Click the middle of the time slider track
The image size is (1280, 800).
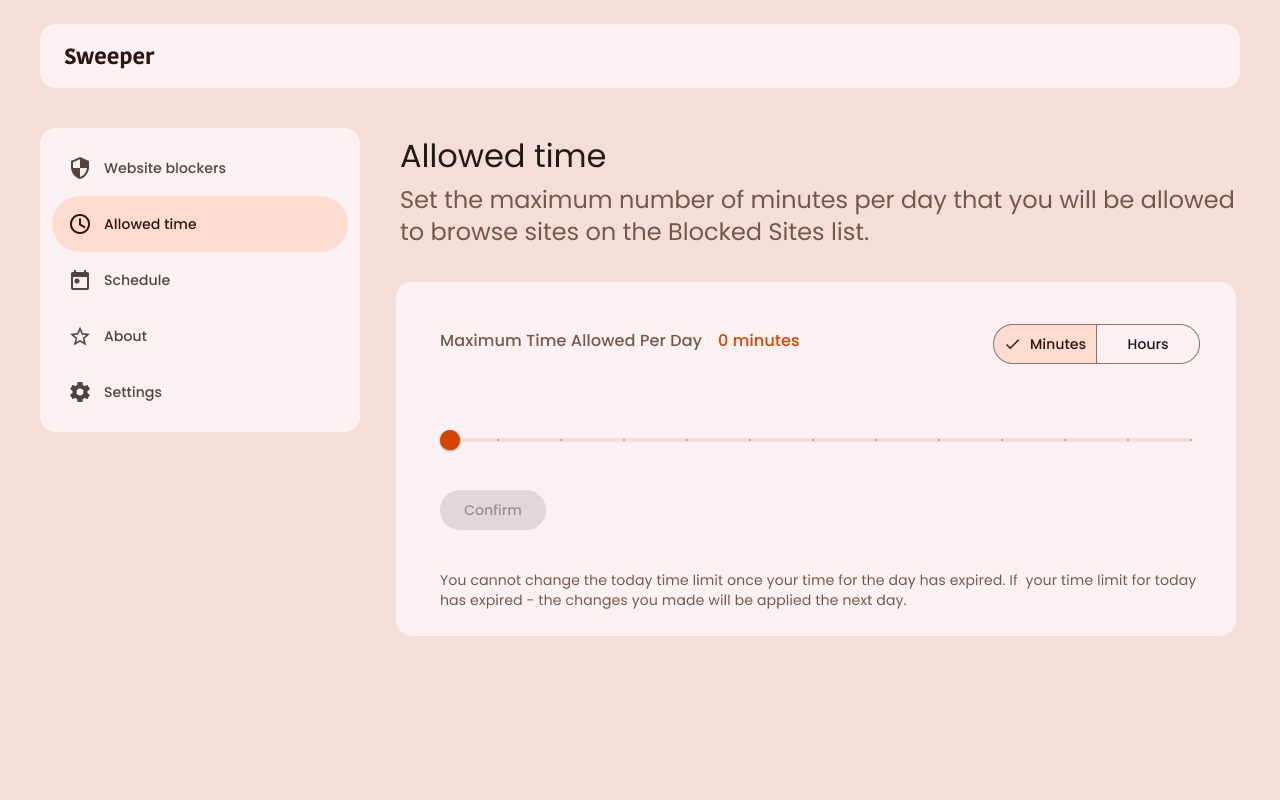click(820, 440)
